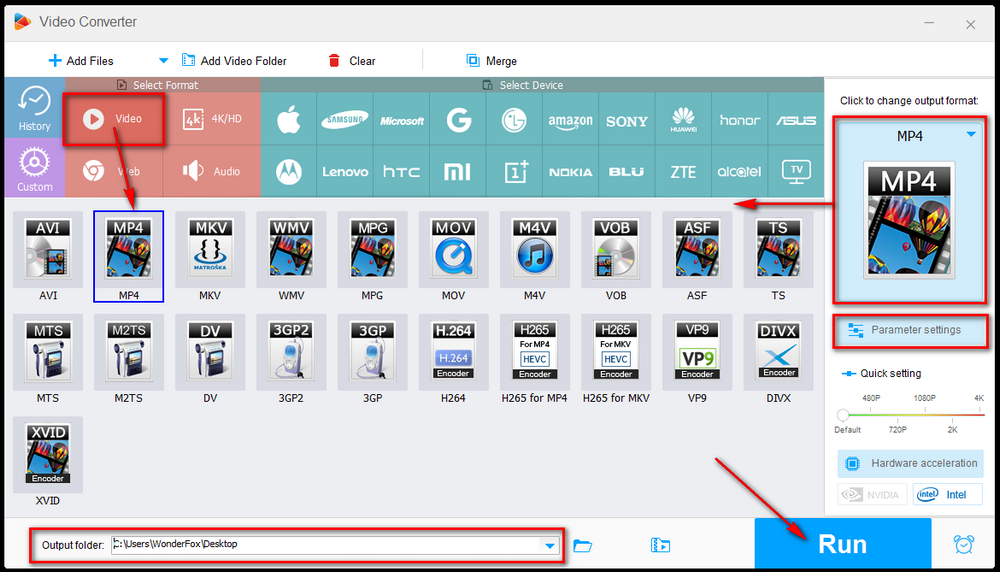Toggle Hardware acceleration
The height and width of the screenshot is (572, 1000).
pyautogui.click(x=910, y=464)
